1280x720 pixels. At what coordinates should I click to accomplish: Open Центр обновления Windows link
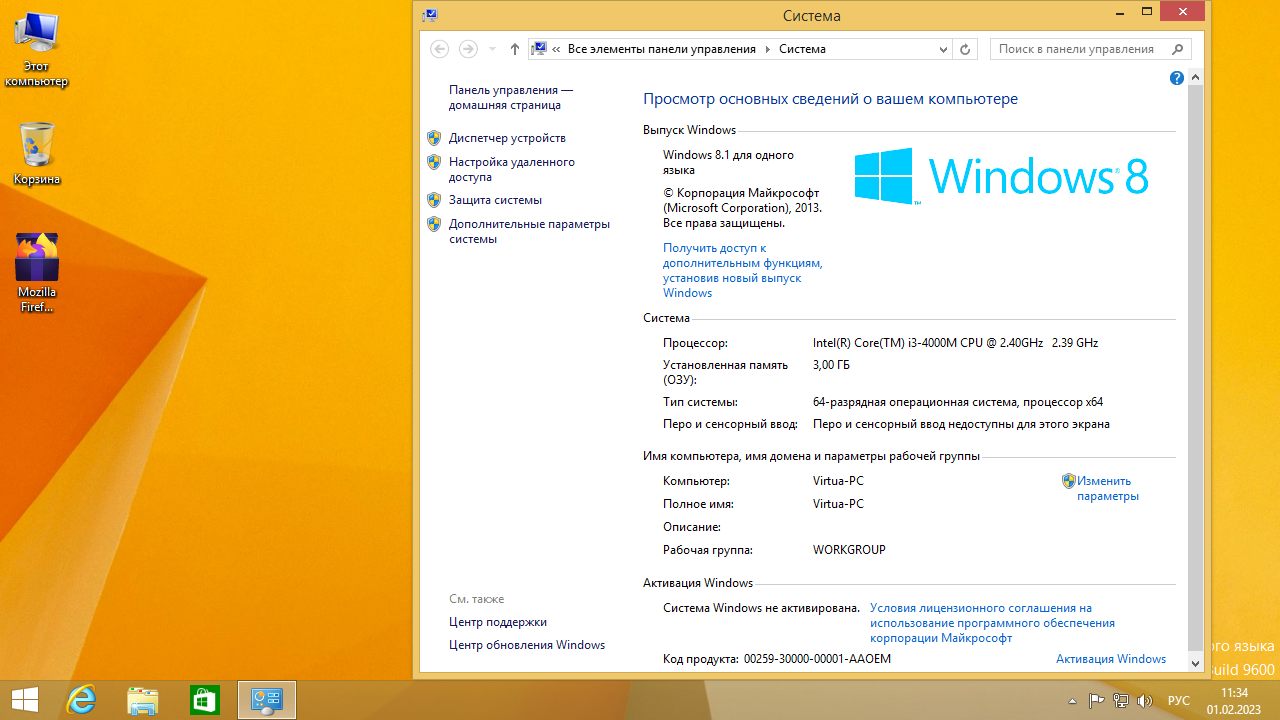click(527, 645)
